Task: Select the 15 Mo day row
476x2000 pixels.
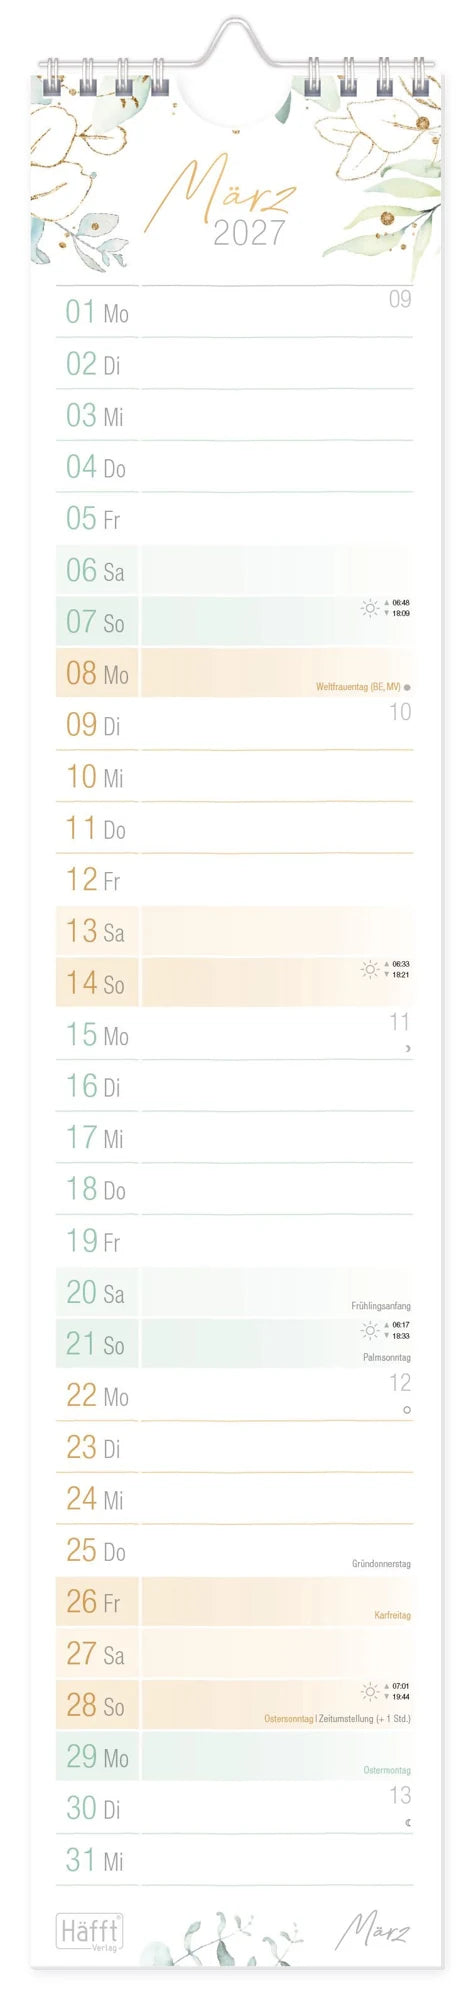Action: tap(234, 1034)
